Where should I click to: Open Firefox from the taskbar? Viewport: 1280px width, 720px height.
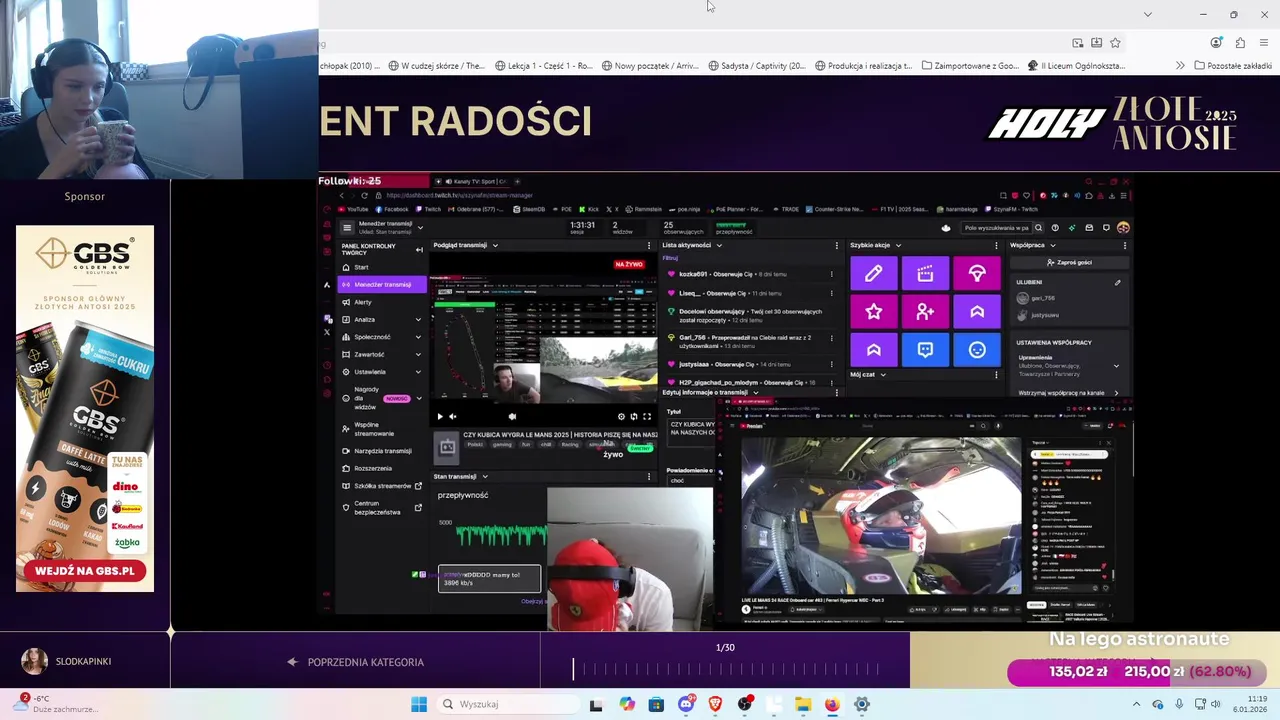(832, 704)
